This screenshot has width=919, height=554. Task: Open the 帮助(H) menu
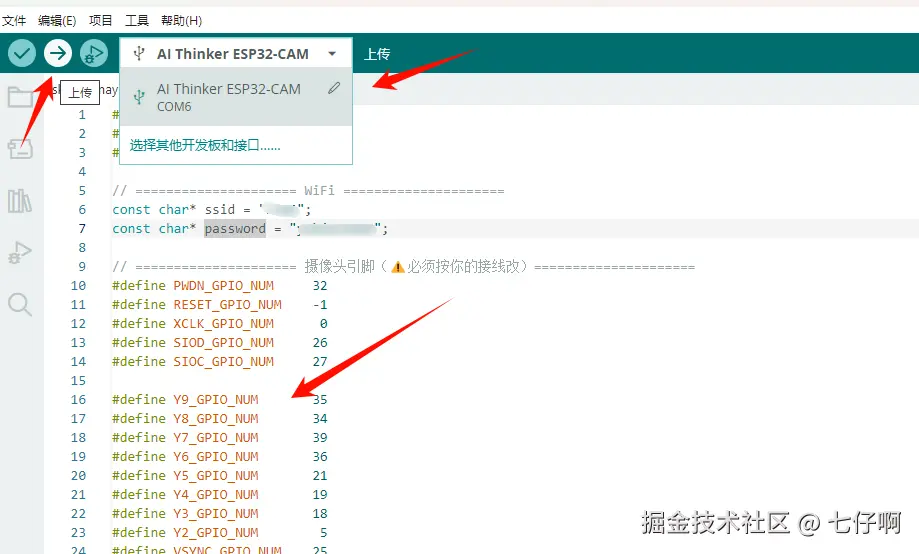click(182, 21)
